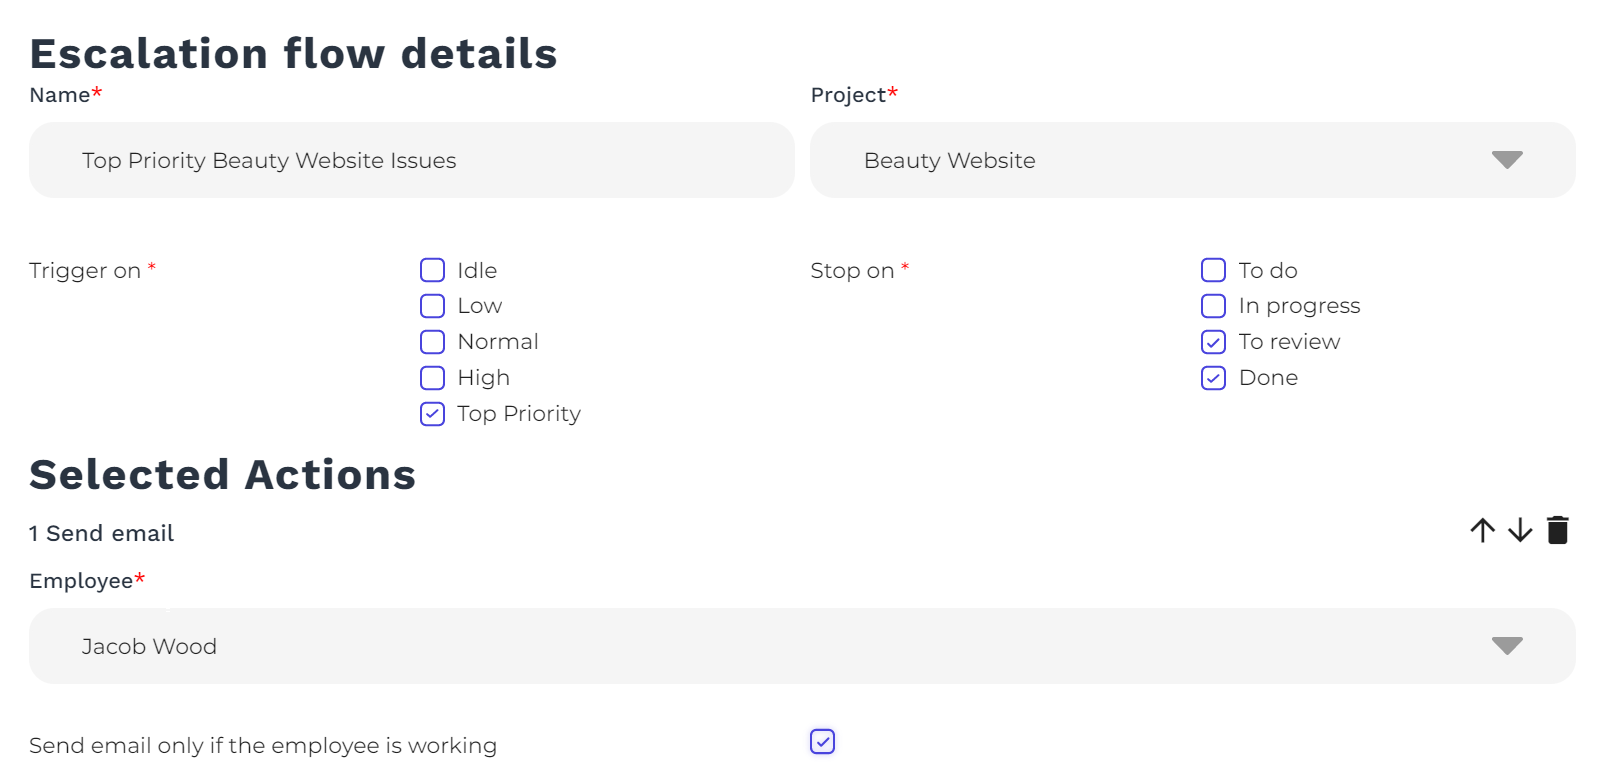Check the To do stop status
Screen dimensions: 1608x768
(1213, 270)
